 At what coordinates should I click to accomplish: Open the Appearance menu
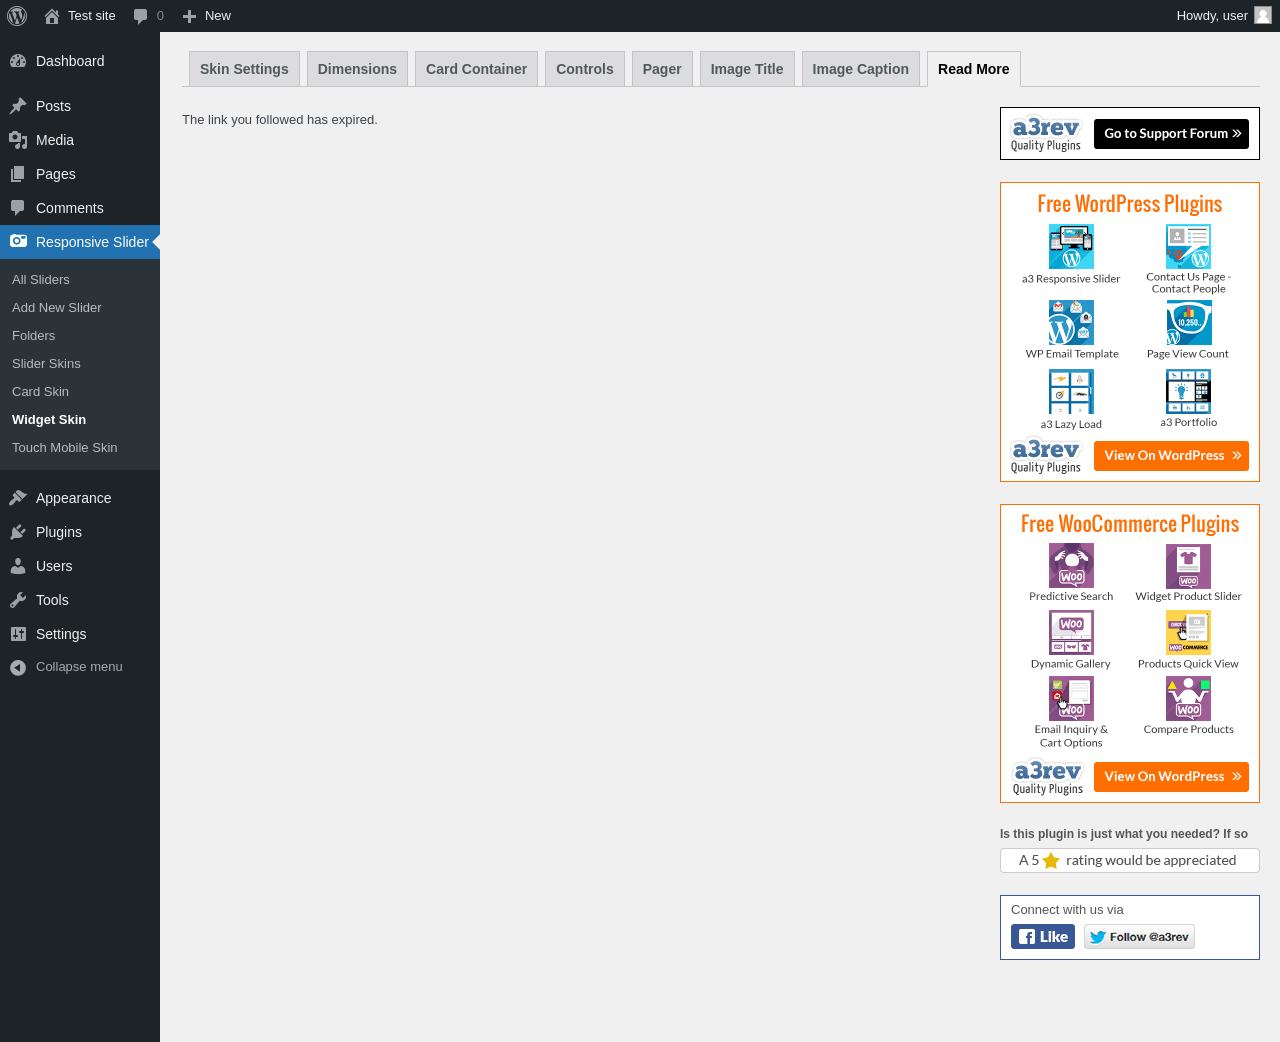[80, 498]
